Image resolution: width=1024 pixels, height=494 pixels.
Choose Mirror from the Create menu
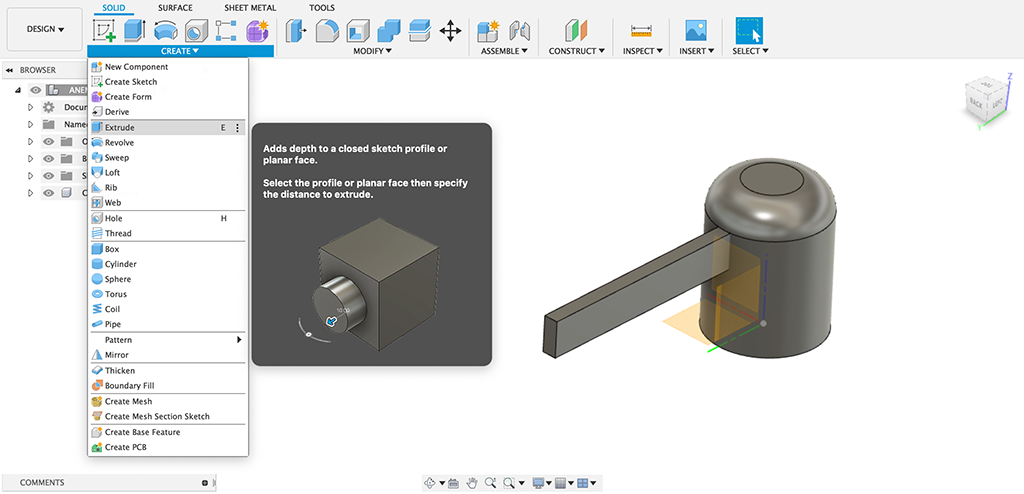click(x=167, y=355)
